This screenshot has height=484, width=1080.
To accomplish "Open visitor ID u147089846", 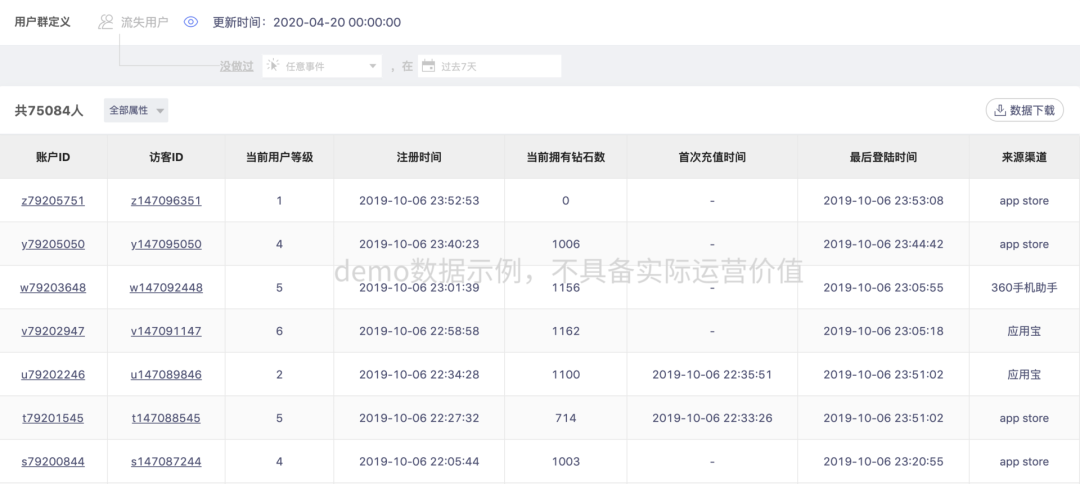I will (166, 375).
